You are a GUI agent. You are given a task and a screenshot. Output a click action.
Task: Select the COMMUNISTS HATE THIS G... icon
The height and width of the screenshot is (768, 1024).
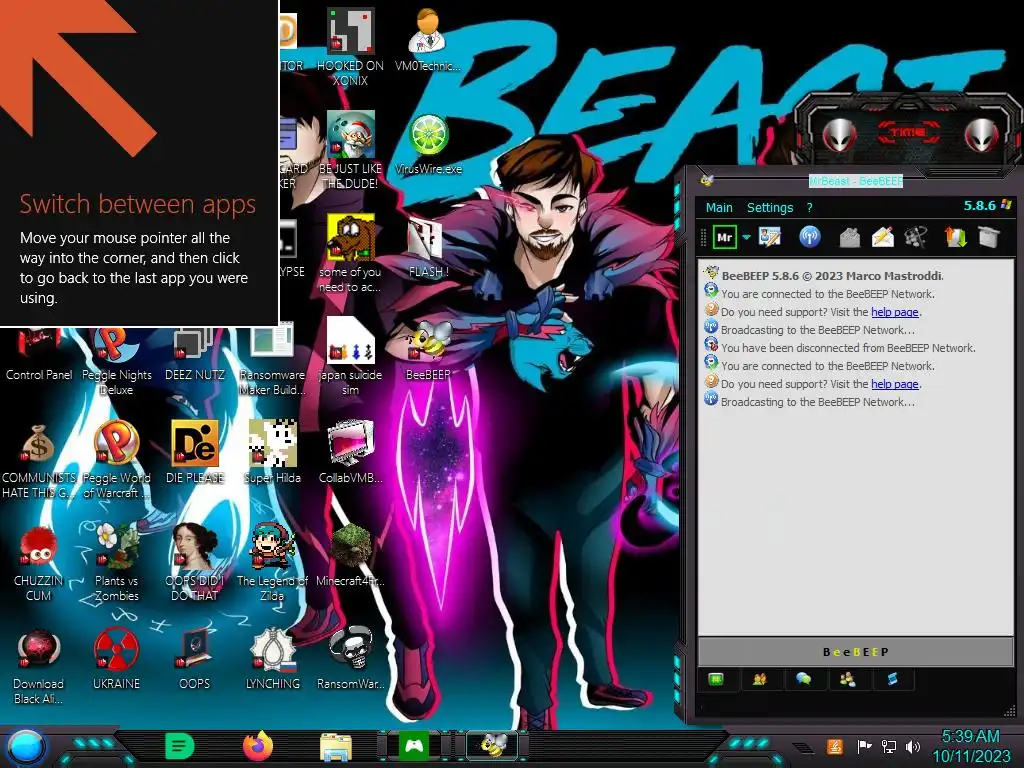click(39, 461)
